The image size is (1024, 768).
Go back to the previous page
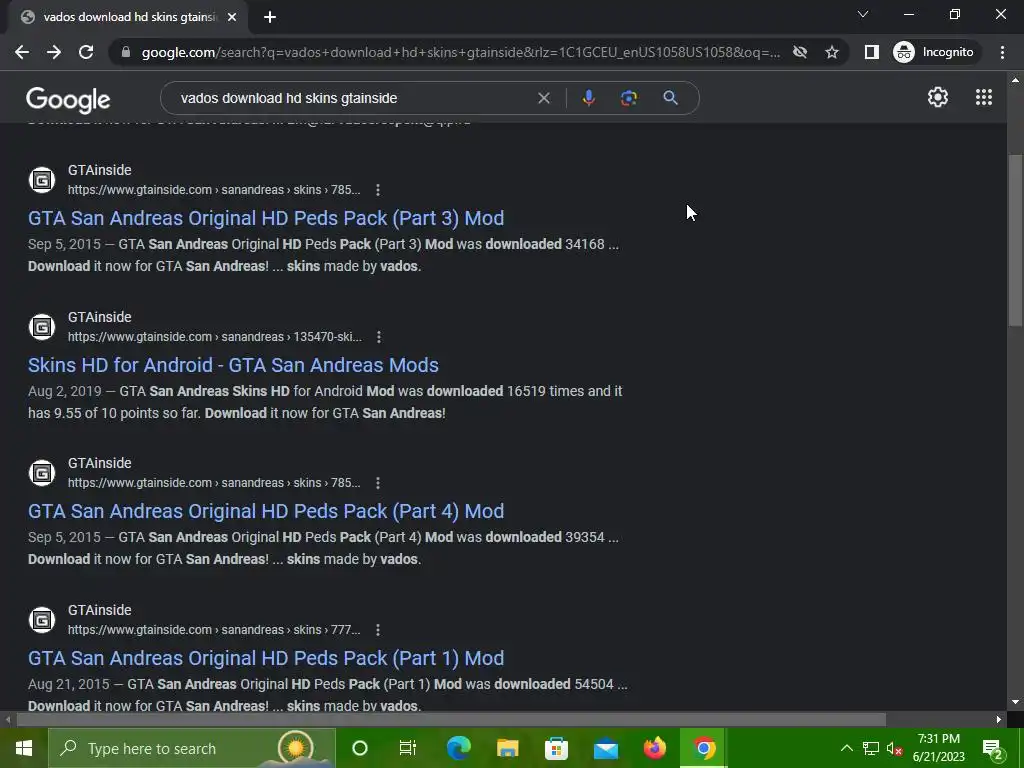click(x=22, y=52)
